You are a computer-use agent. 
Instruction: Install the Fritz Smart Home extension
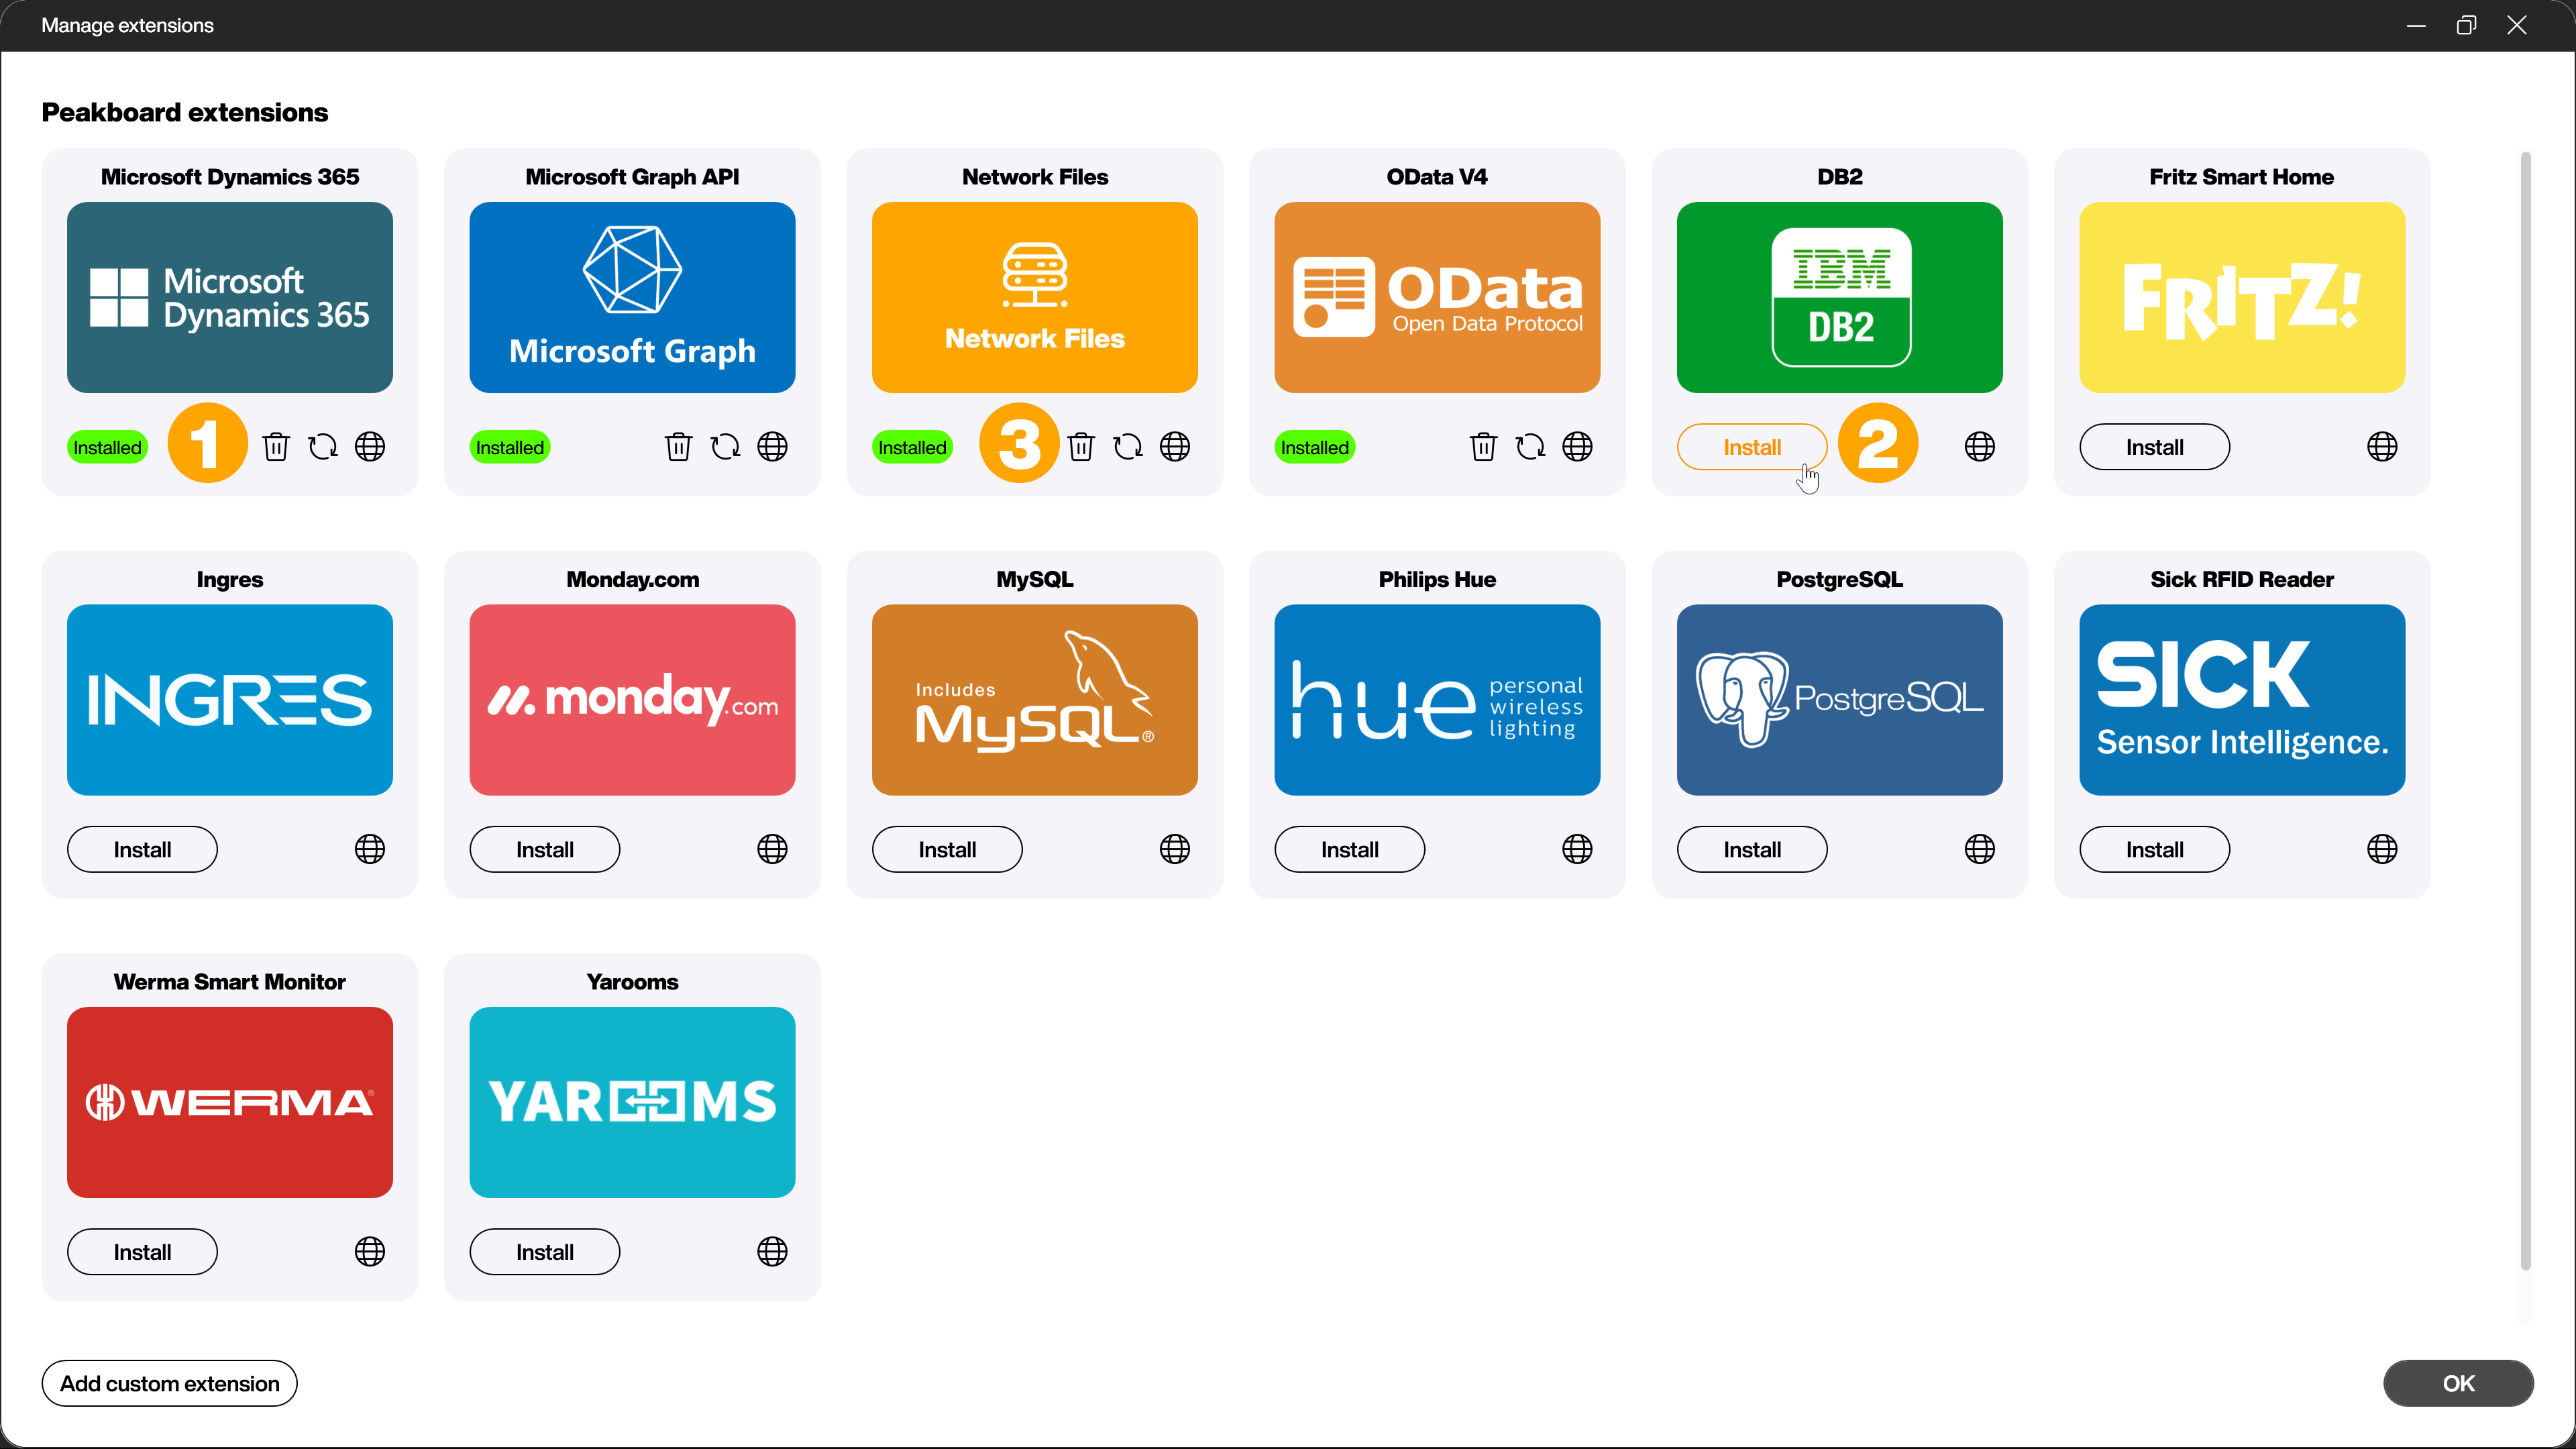click(2155, 447)
